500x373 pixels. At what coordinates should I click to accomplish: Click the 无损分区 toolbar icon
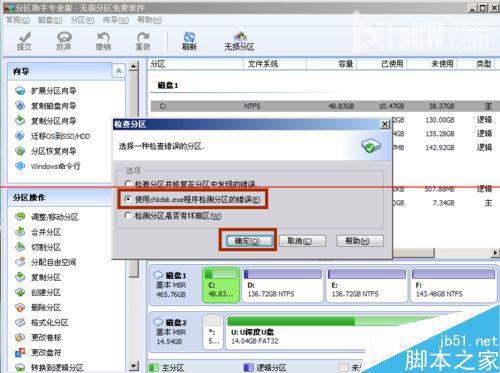[x=239, y=41]
